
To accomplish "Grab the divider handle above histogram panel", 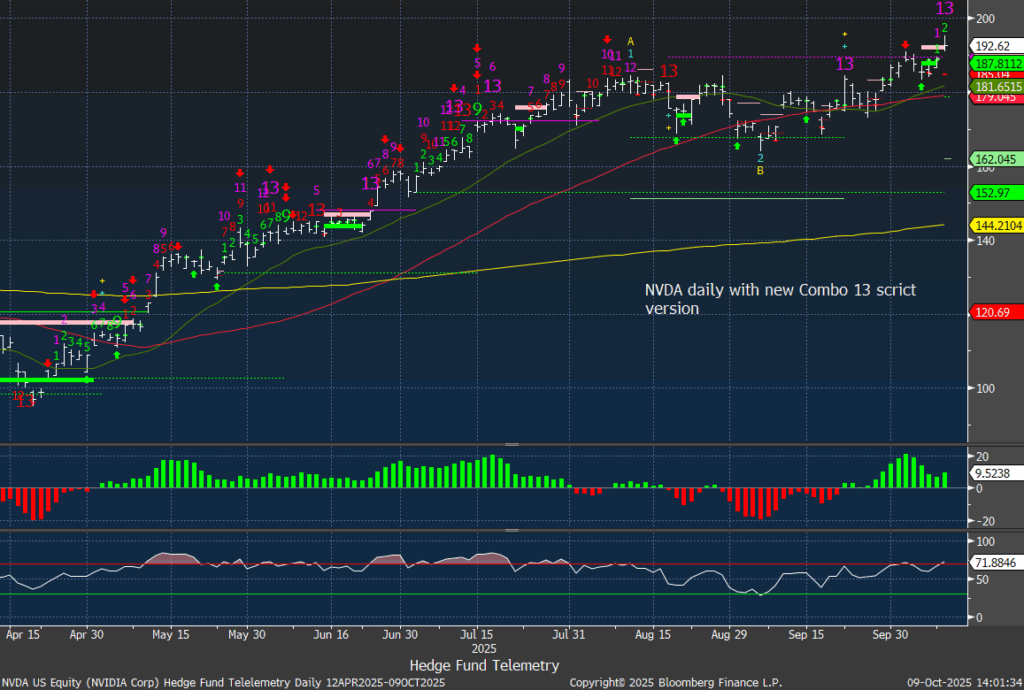I will pyautogui.click(x=512, y=444).
